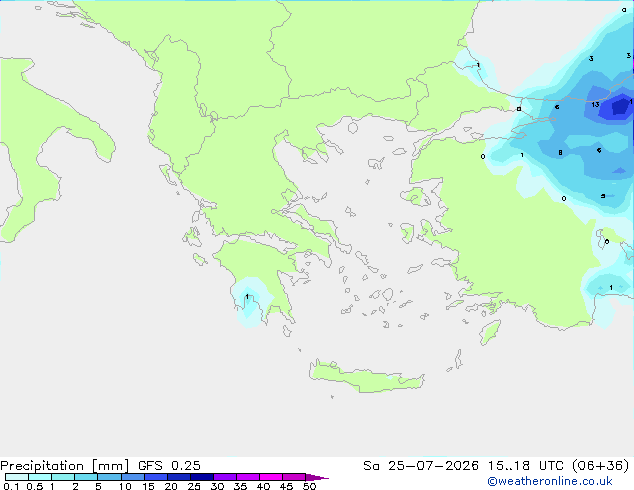Image resolution: width=634 pixels, height=490 pixels.
Task: Click the '15..18 UTC' time text
Action: [x=525, y=466]
